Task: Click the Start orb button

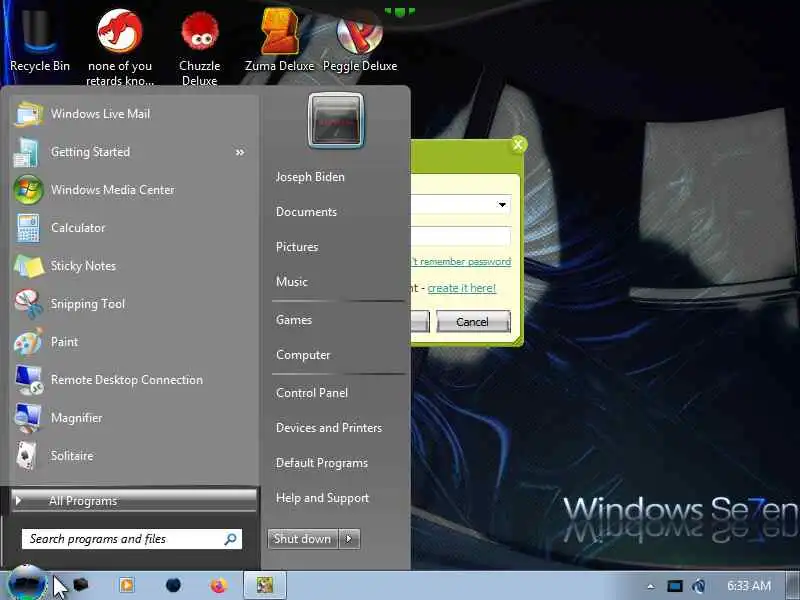Action: click(28, 585)
